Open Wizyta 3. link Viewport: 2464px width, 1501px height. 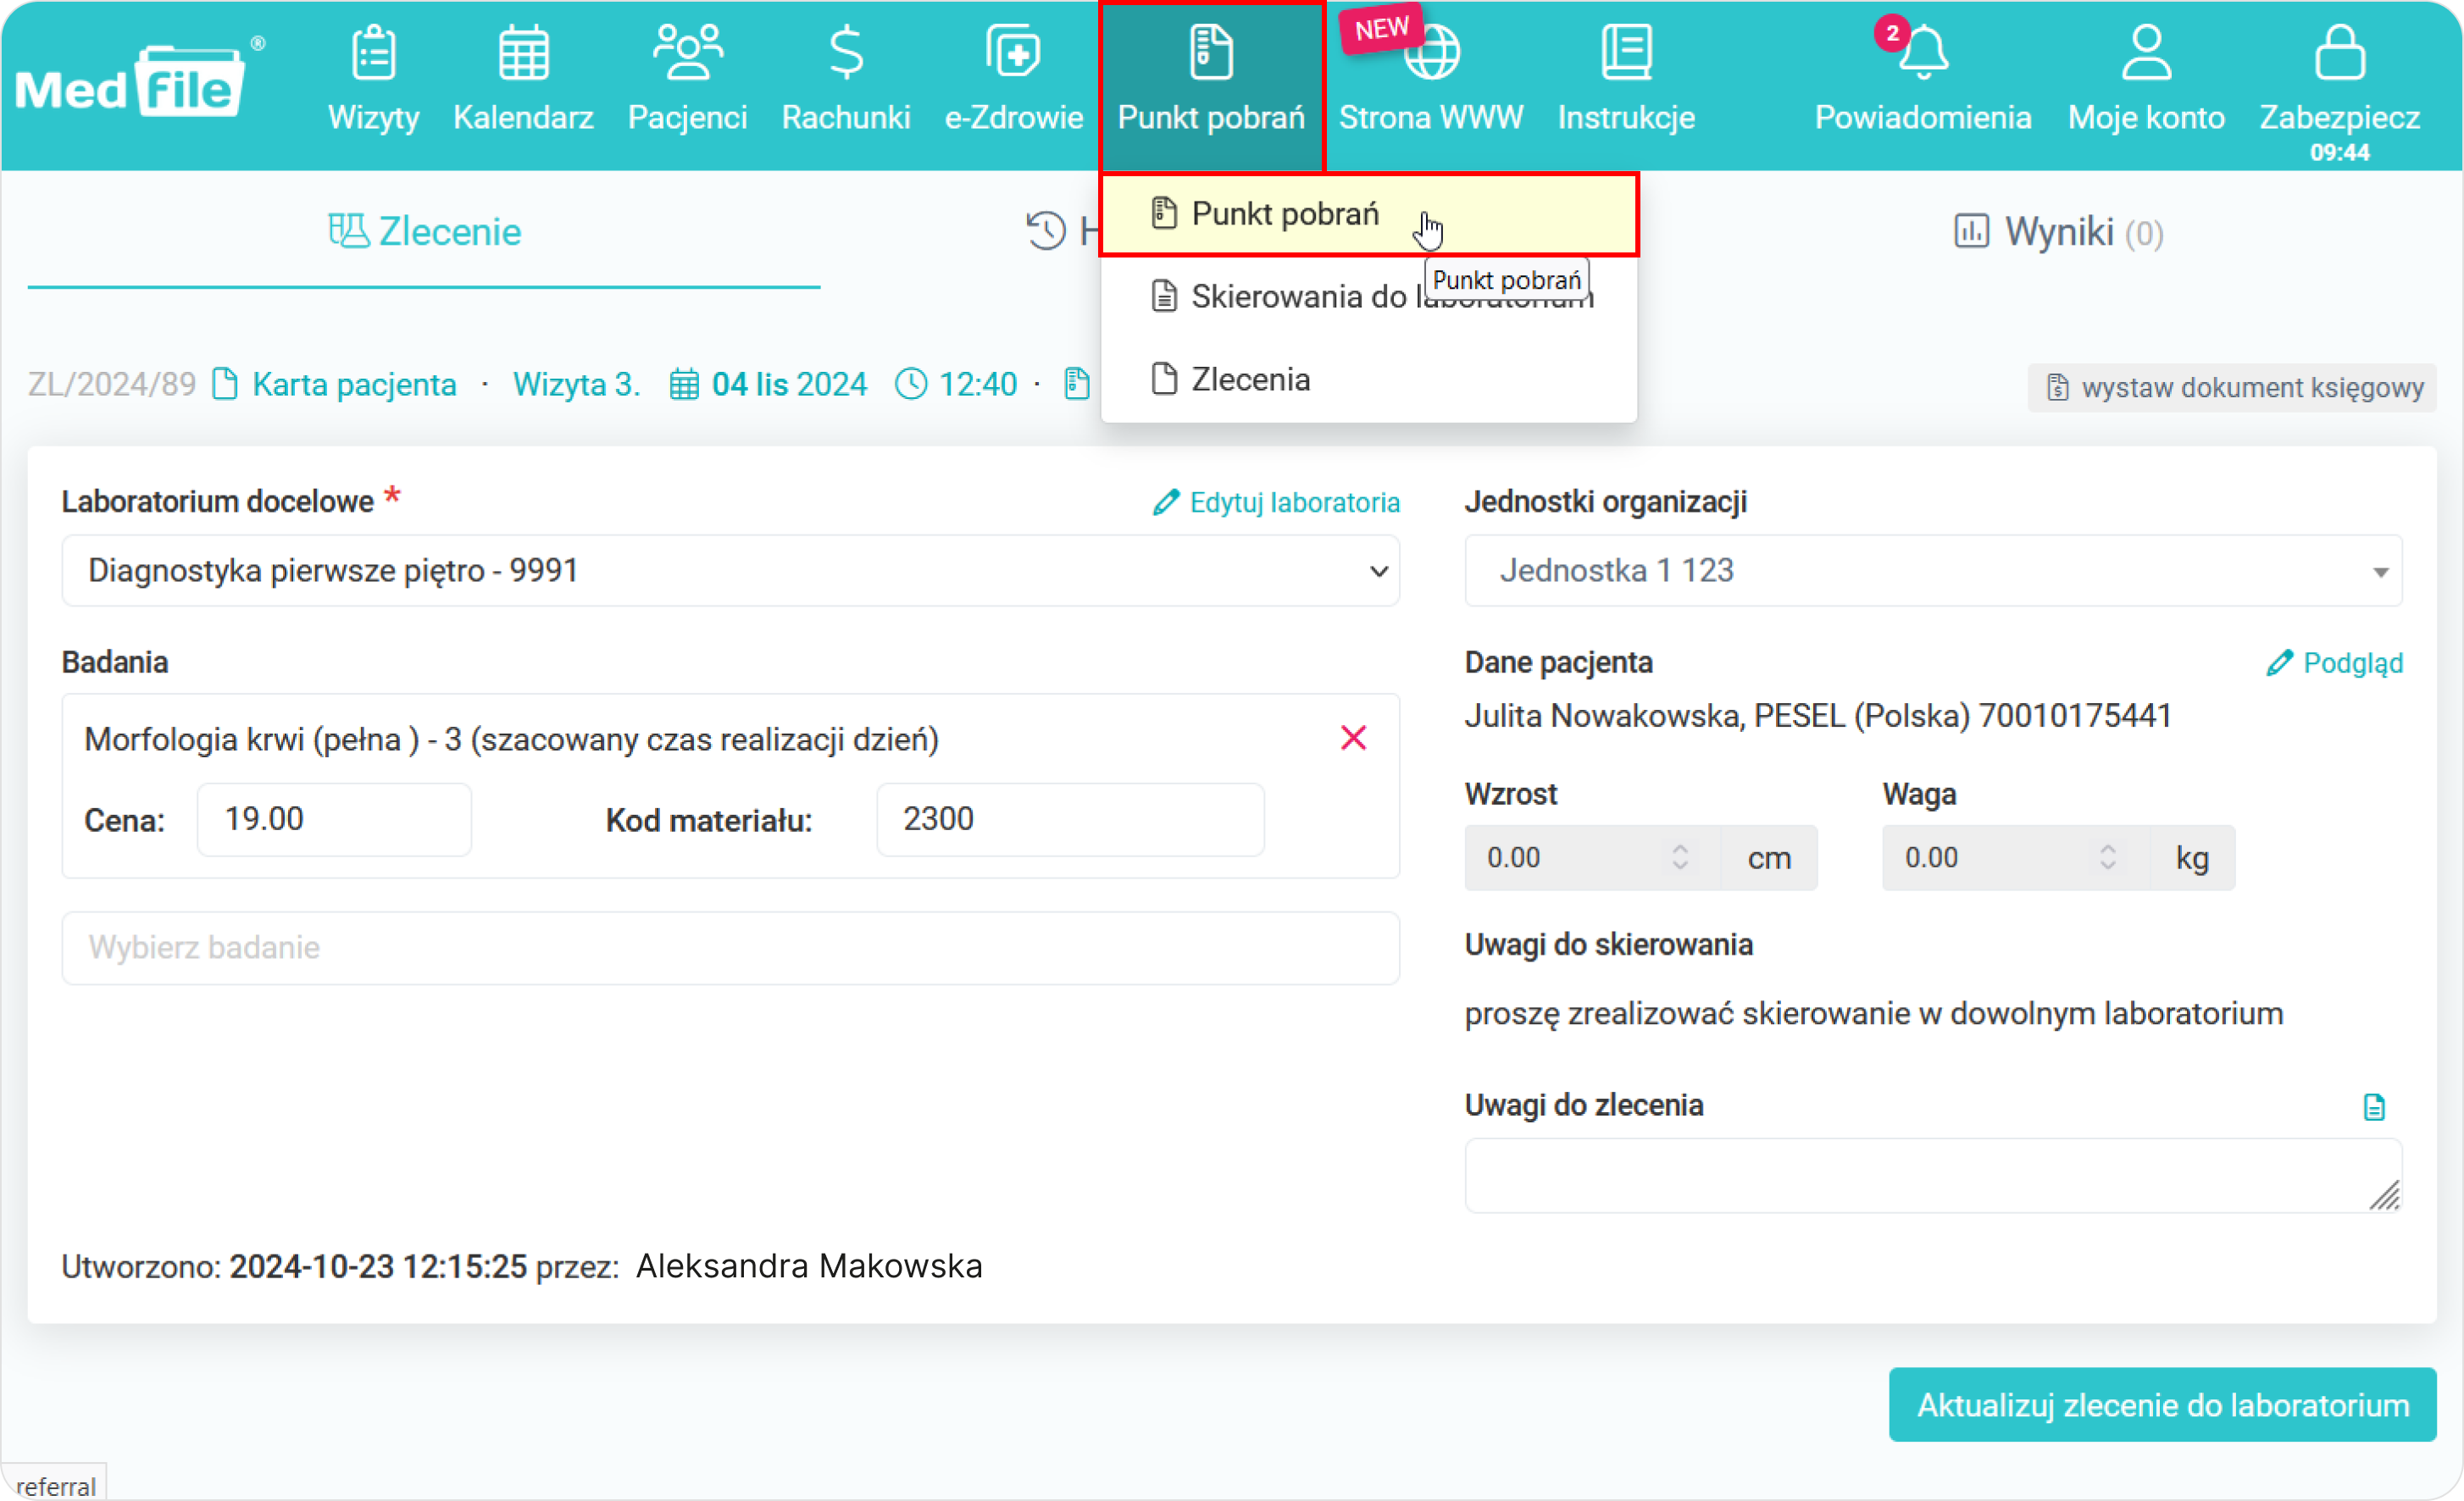[x=576, y=385]
